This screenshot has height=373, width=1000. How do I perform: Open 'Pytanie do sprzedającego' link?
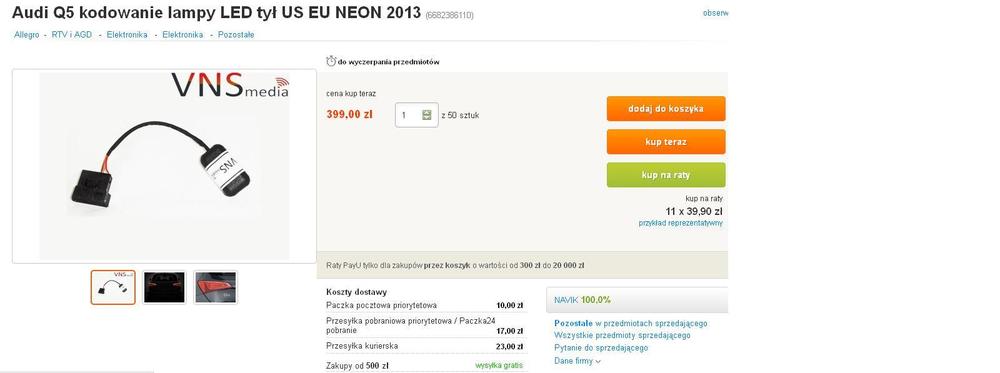pyautogui.click(x=601, y=348)
